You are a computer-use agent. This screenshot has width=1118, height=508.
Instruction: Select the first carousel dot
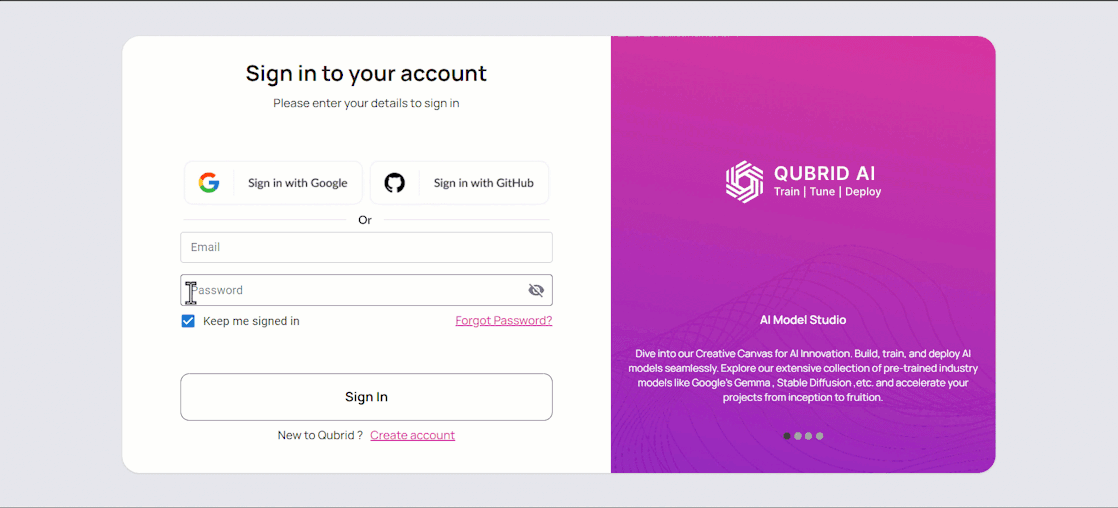[x=787, y=436]
